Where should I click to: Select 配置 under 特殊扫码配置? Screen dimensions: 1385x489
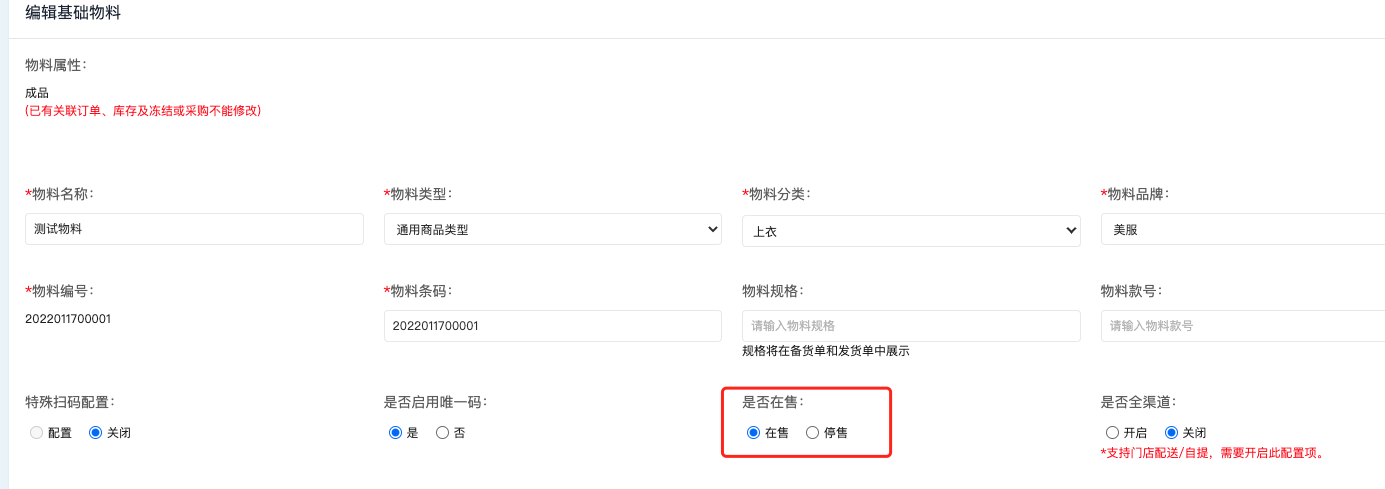tap(38, 433)
